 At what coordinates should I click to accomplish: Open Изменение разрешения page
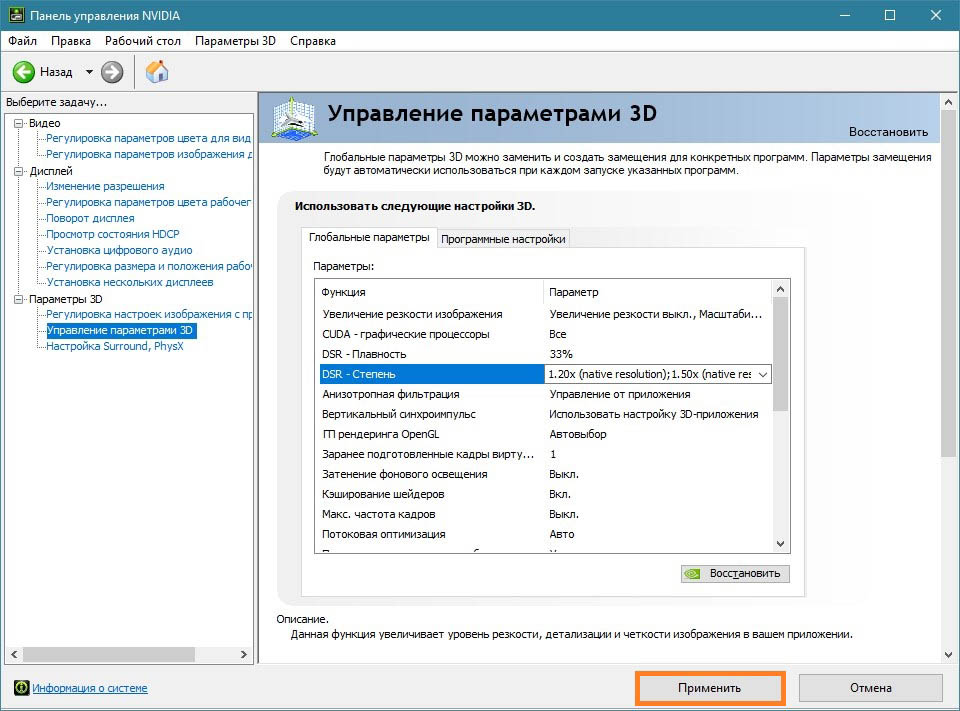105,186
